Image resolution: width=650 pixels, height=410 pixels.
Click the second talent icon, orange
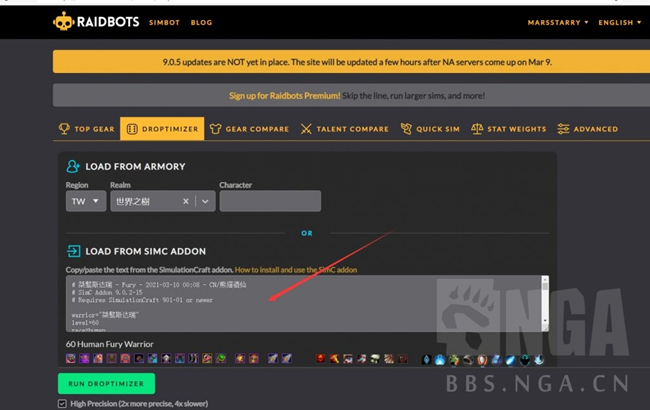(x=334, y=359)
